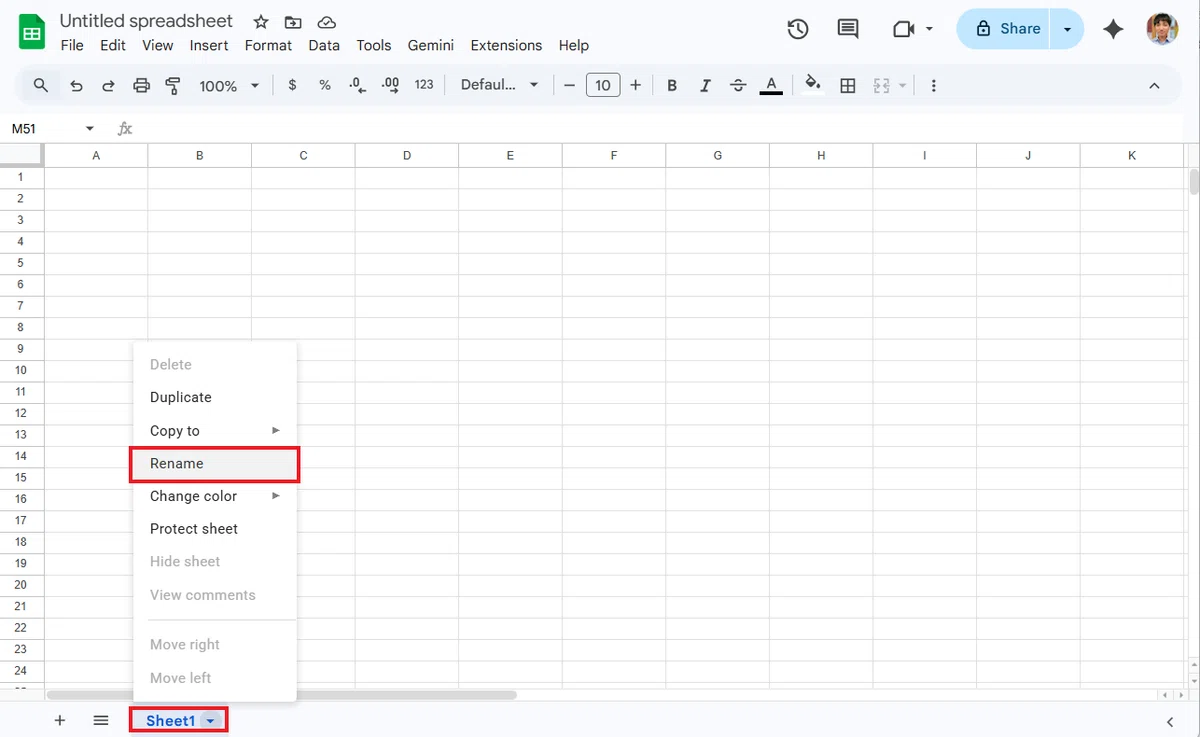Add a new sheet
Screen dimensions: 1200x737
click(x=60, y=720)
